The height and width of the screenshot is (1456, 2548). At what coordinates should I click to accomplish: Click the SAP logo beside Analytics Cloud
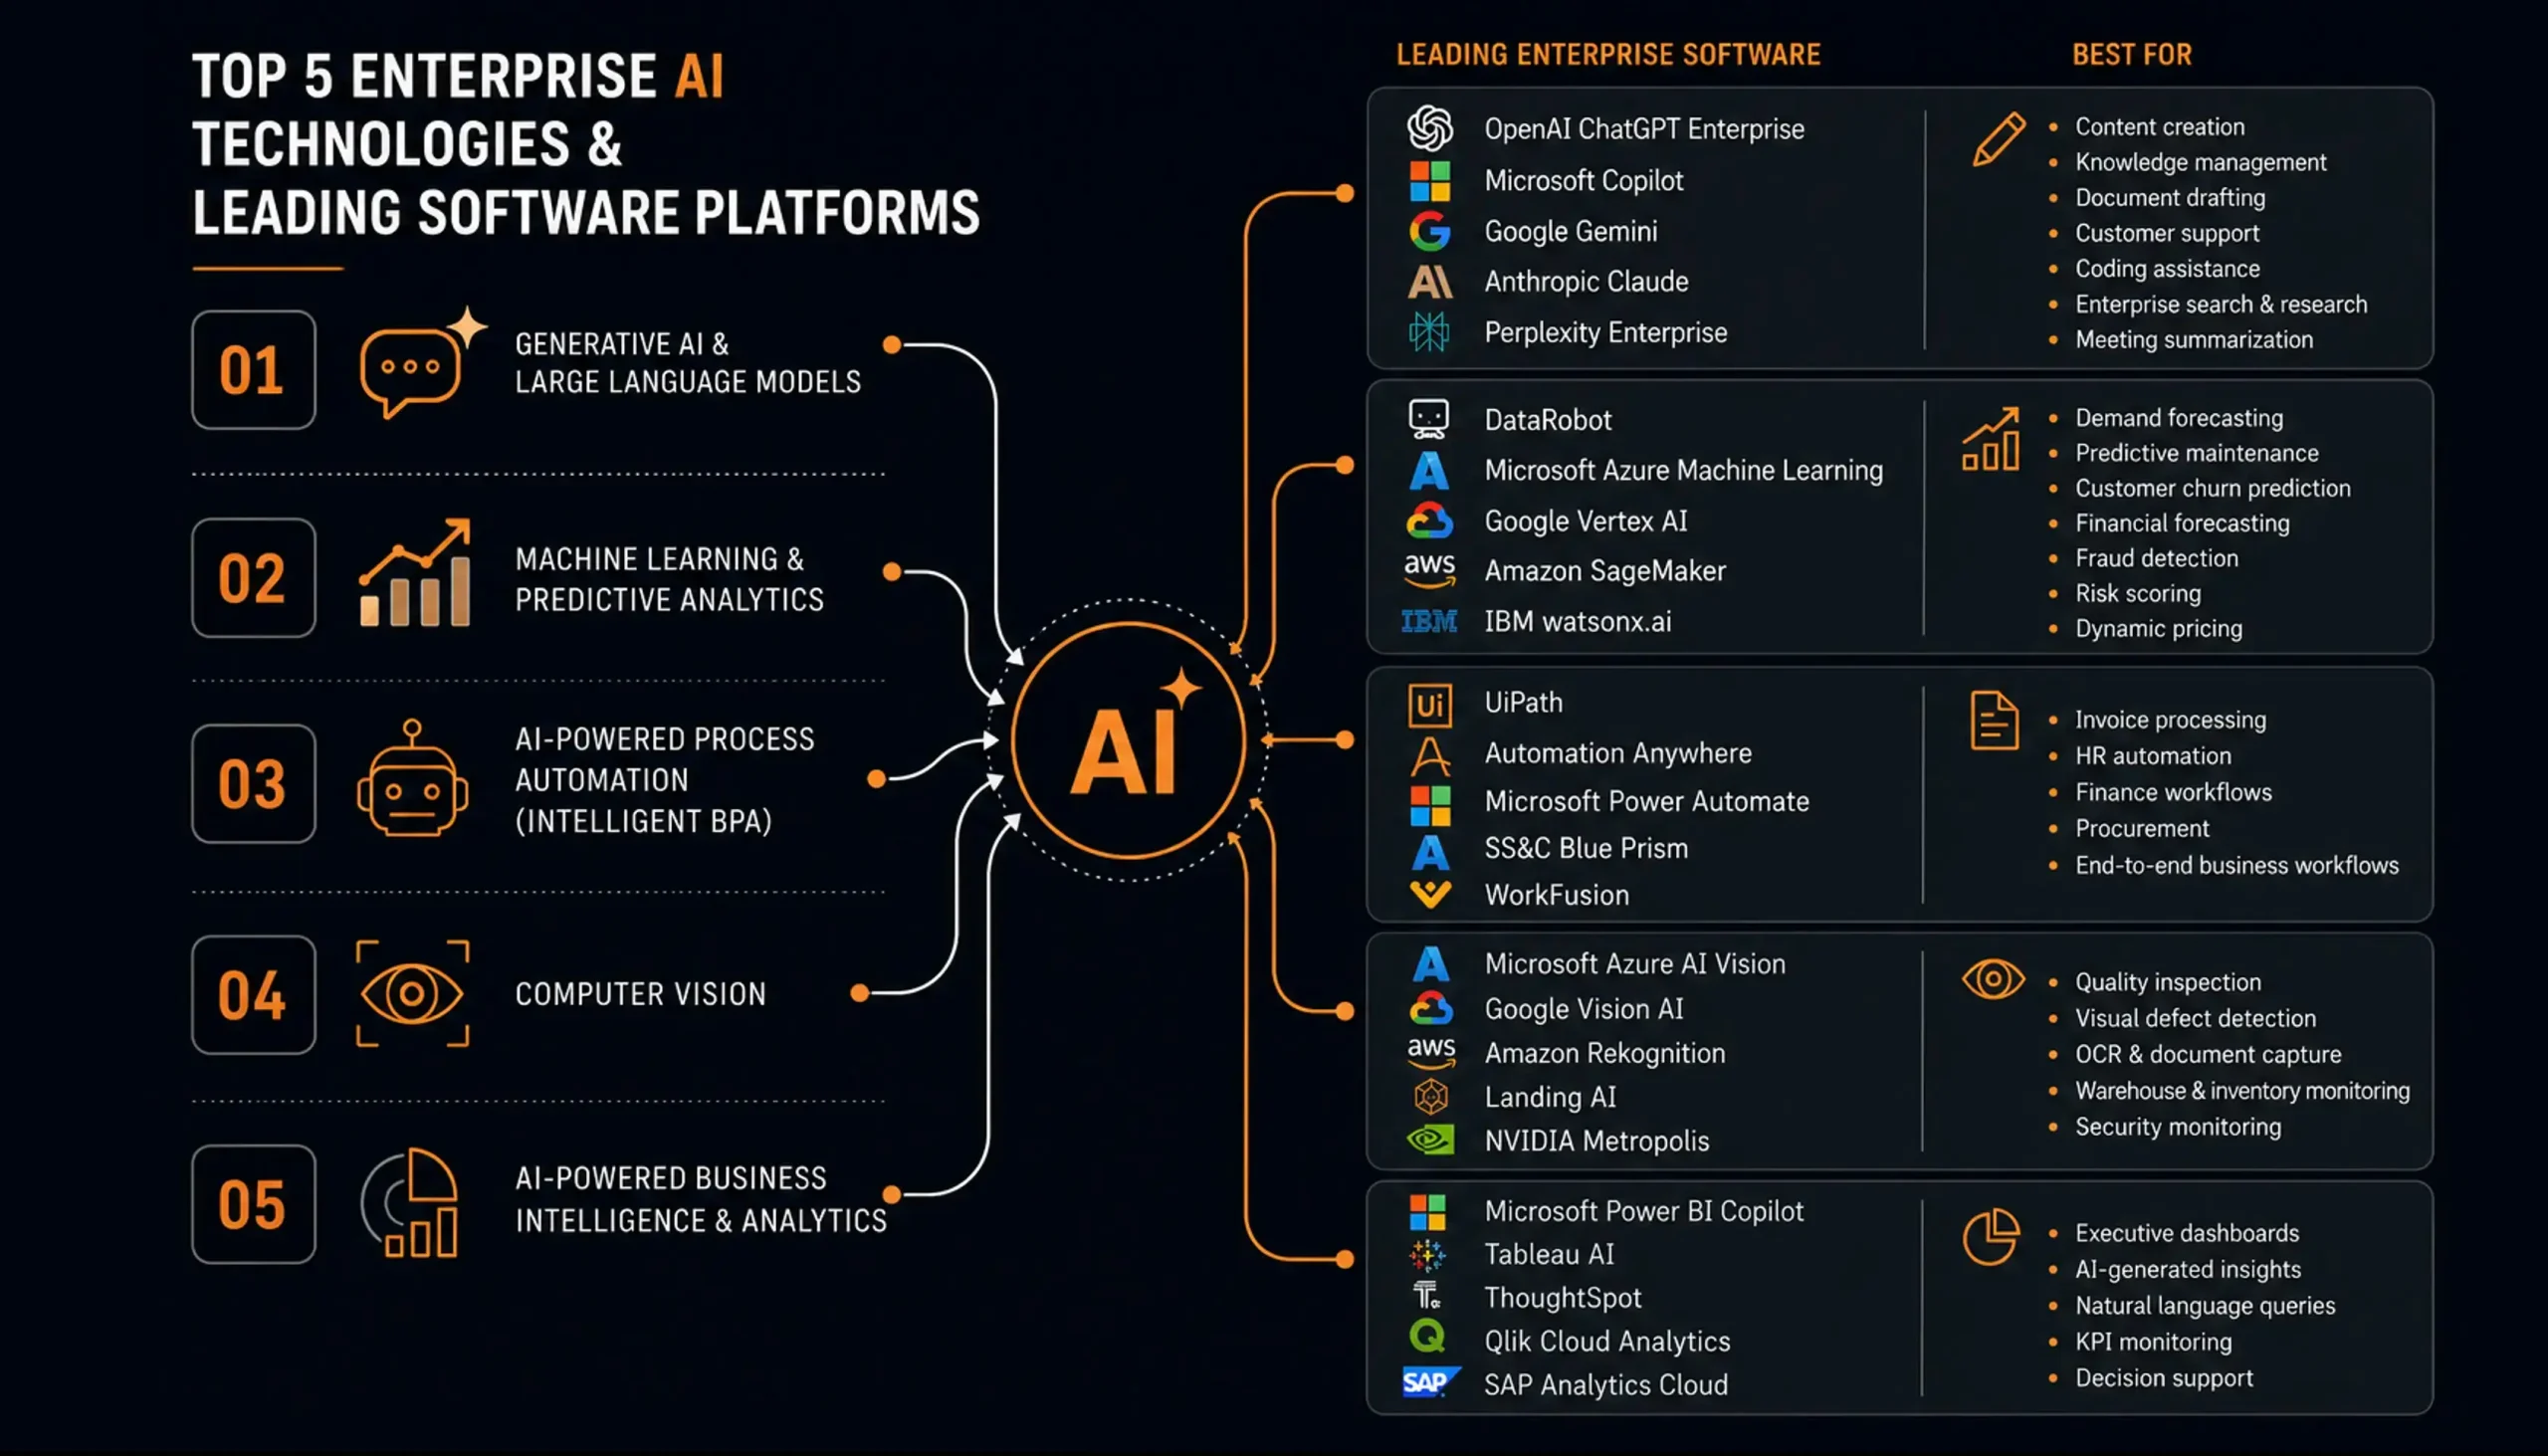1430,1383
